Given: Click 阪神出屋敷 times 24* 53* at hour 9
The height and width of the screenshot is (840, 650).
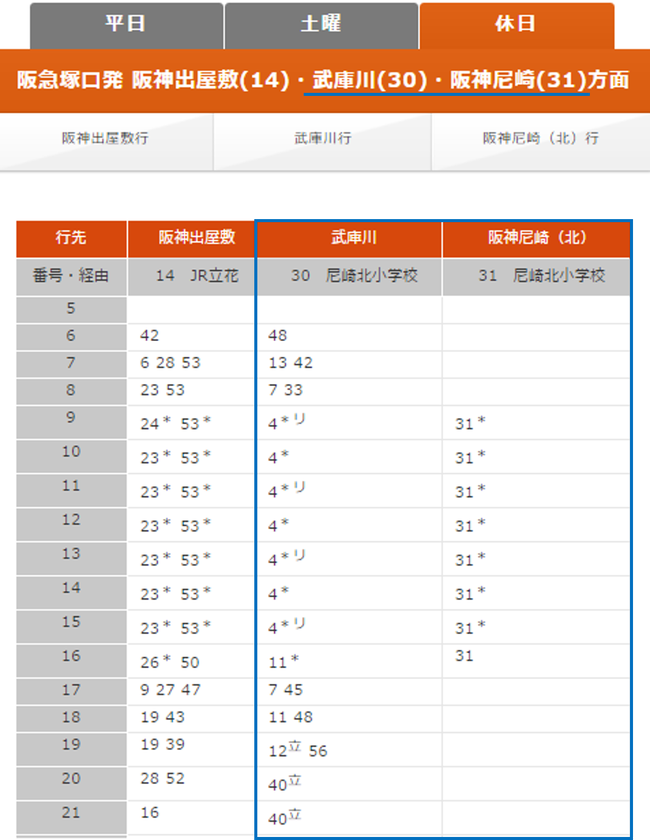Looking at the screenshot, I should point(176,424).
